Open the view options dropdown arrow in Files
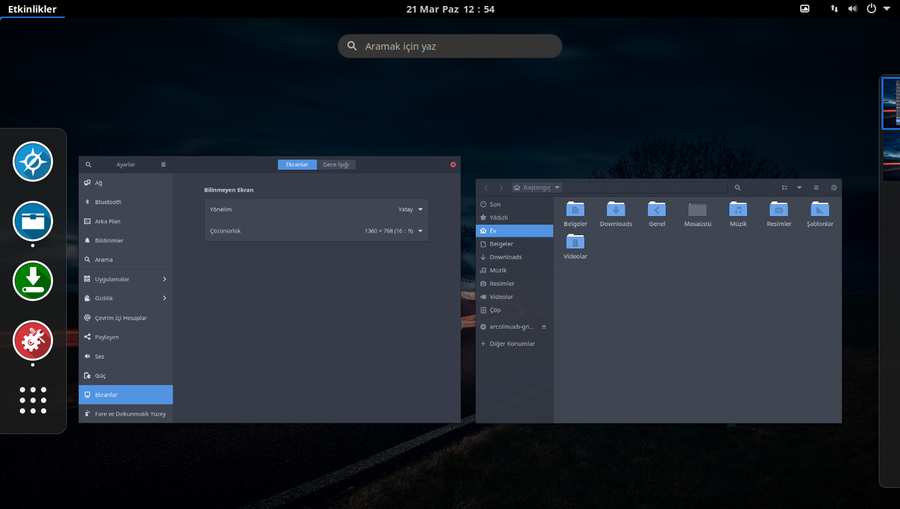This screenshot has width=900, height=509. pos(799,187)
